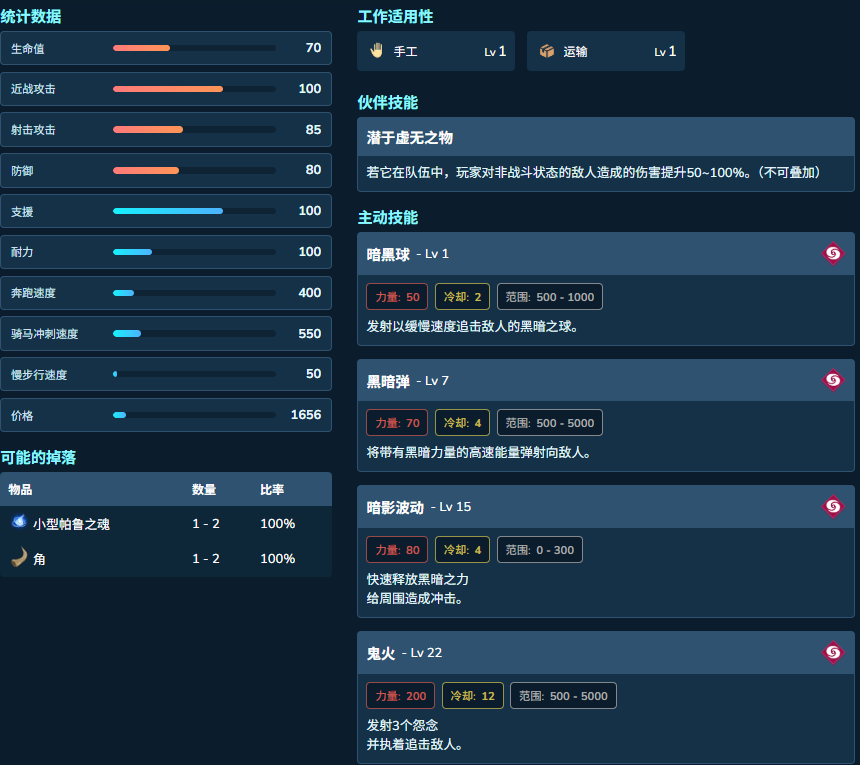Image resolution: width=860 pixels, height=765 pixels.
Task: Click the 范围: 500 - 1000 tag
Action: pos(550,297)
